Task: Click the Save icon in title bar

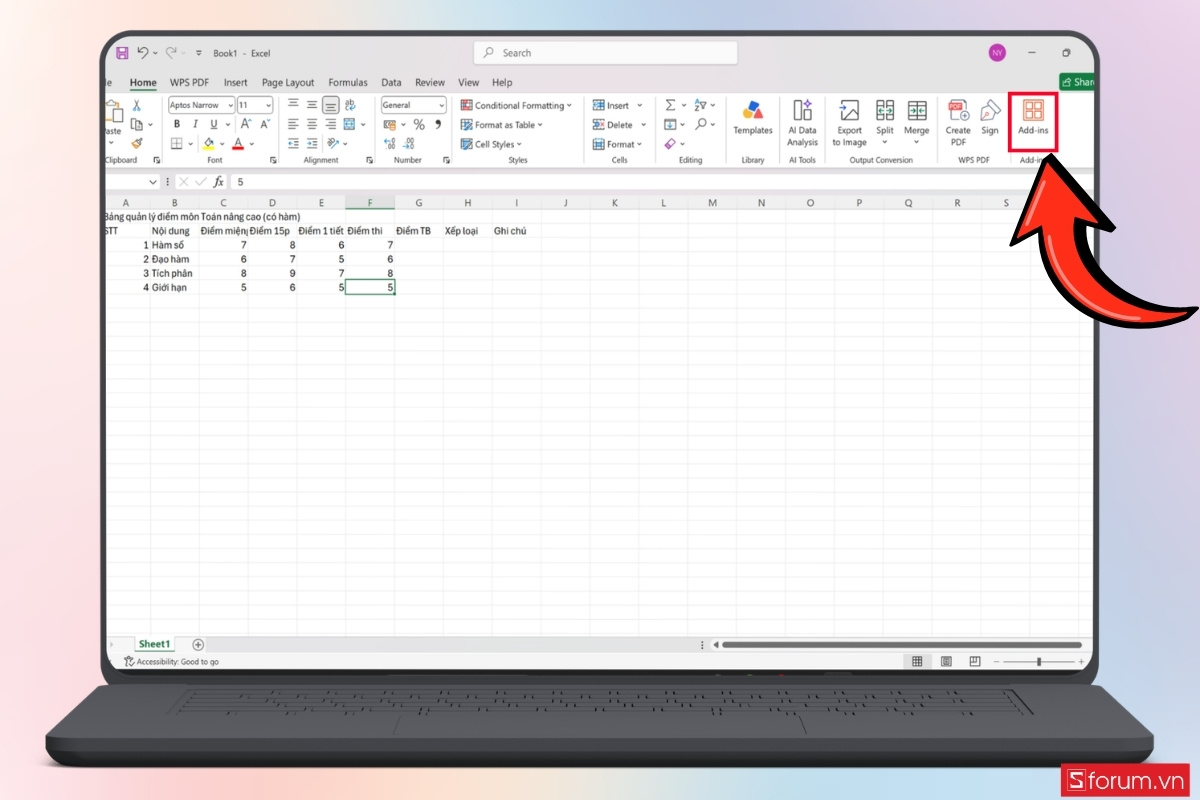Action: point(122,53)
